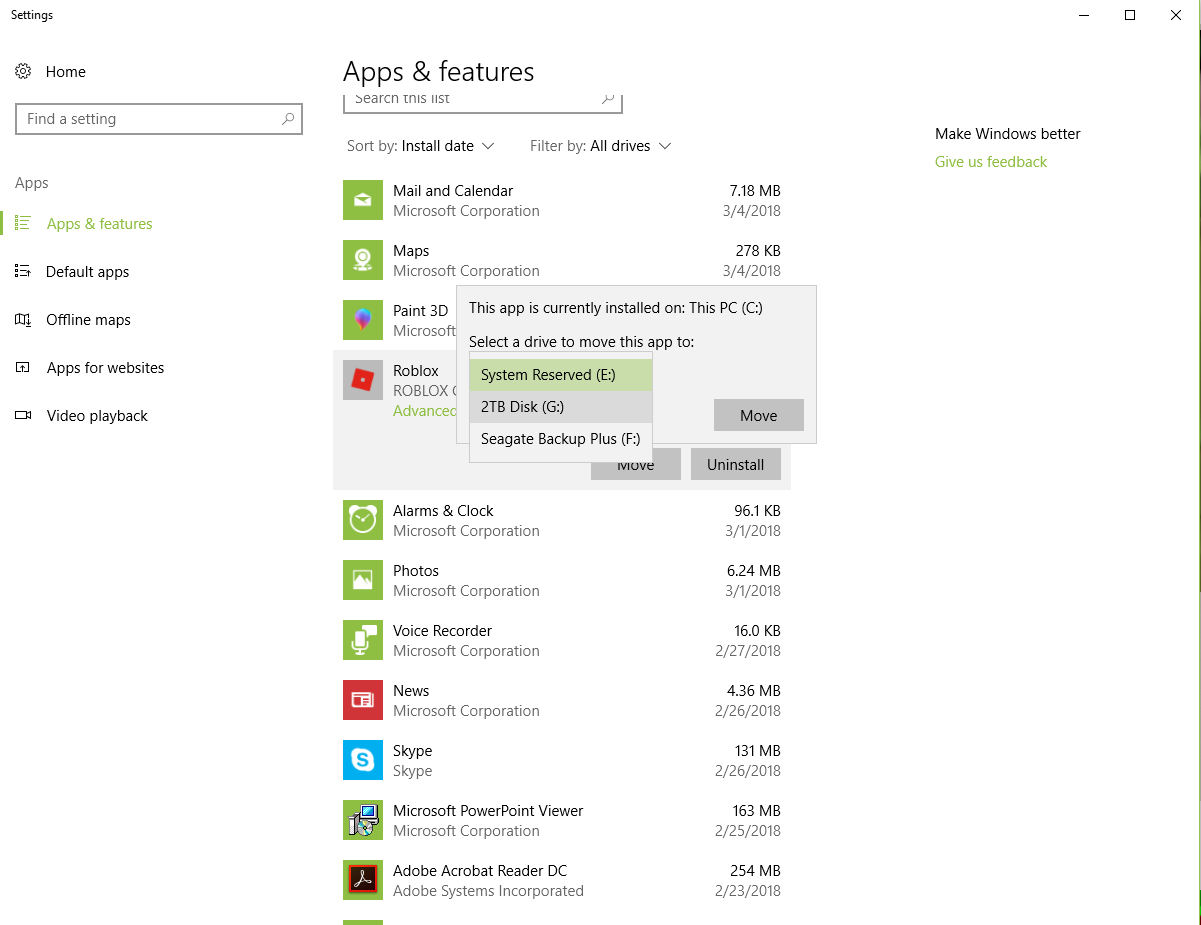Image resolution: width=1201 pixels, height=925 pixels.
Task: Click the Adobe Systems Incorporated publisher text
Action: pyautogui.click(x=488, y=891)
